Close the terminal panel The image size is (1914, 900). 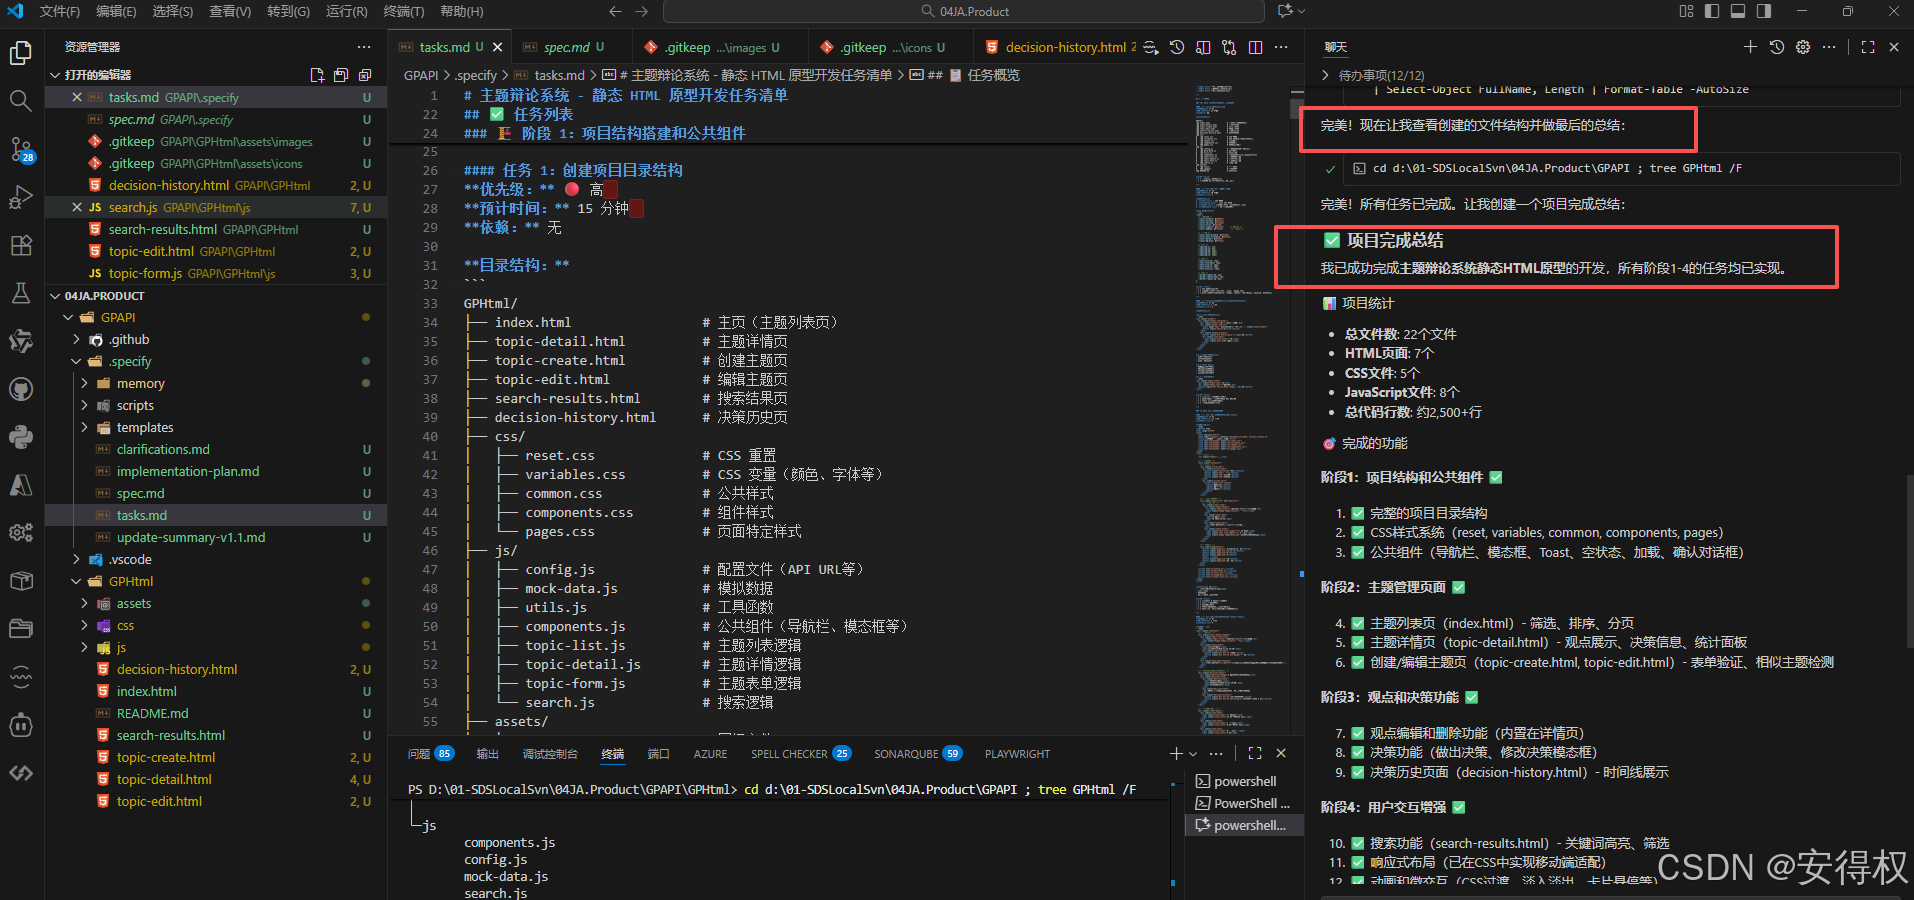(1281, 753)
